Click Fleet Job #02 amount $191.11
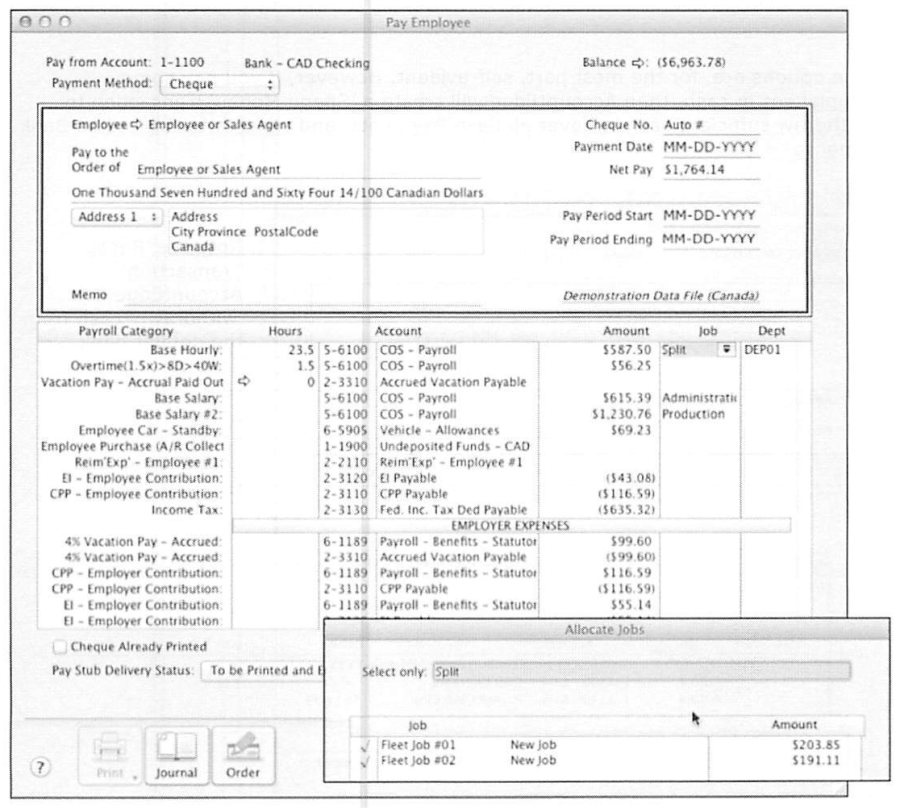The image size is (900, 808). pos(816,761)
